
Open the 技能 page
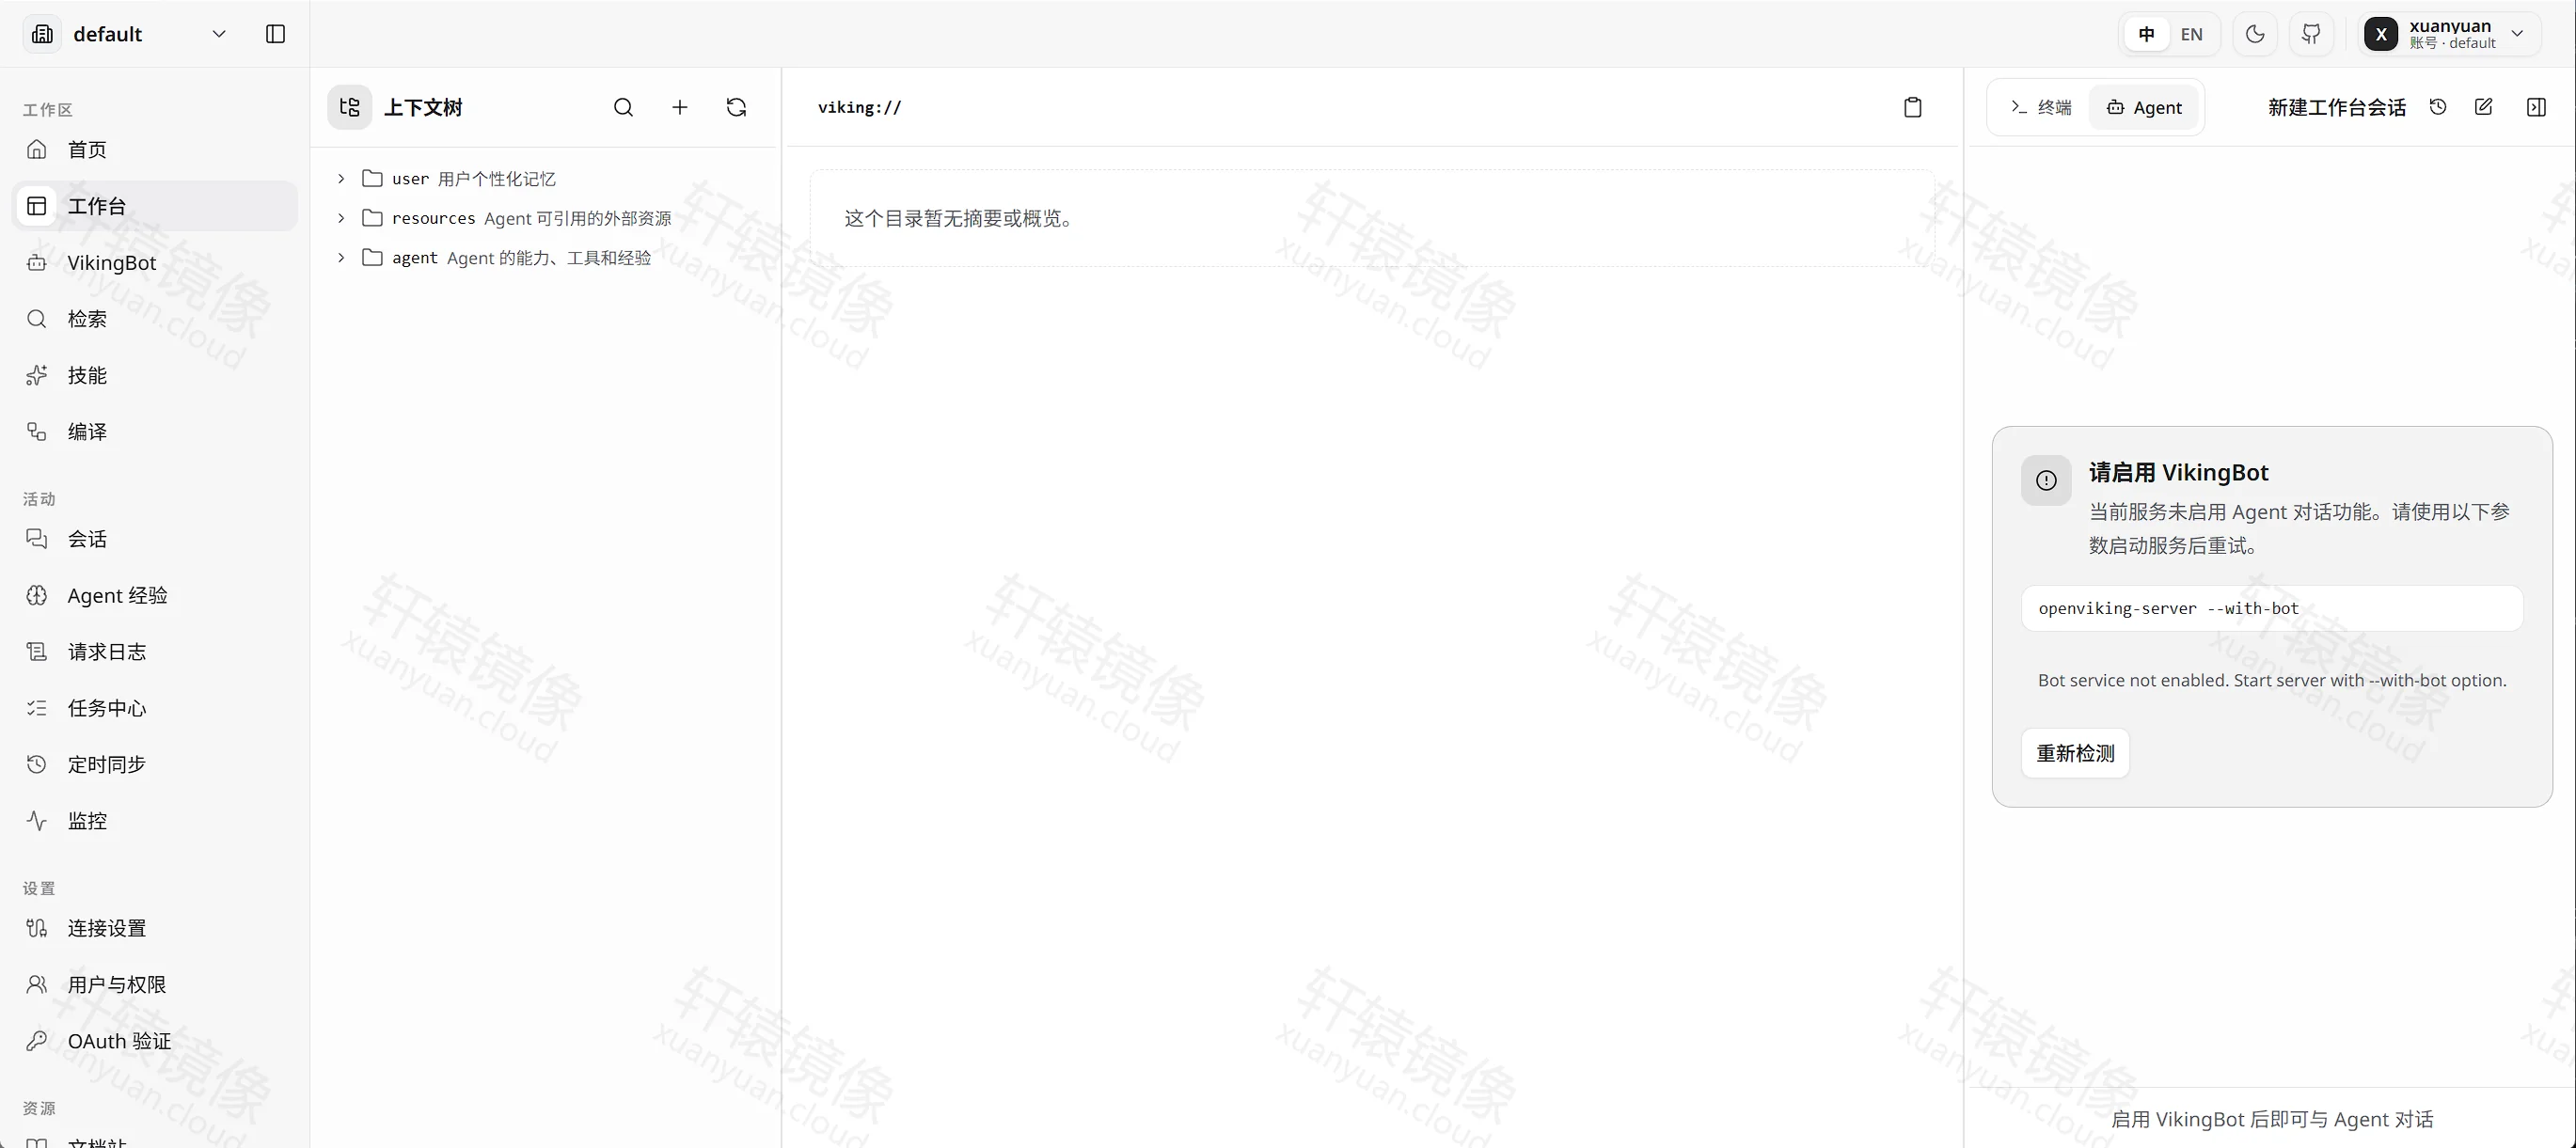155,375
